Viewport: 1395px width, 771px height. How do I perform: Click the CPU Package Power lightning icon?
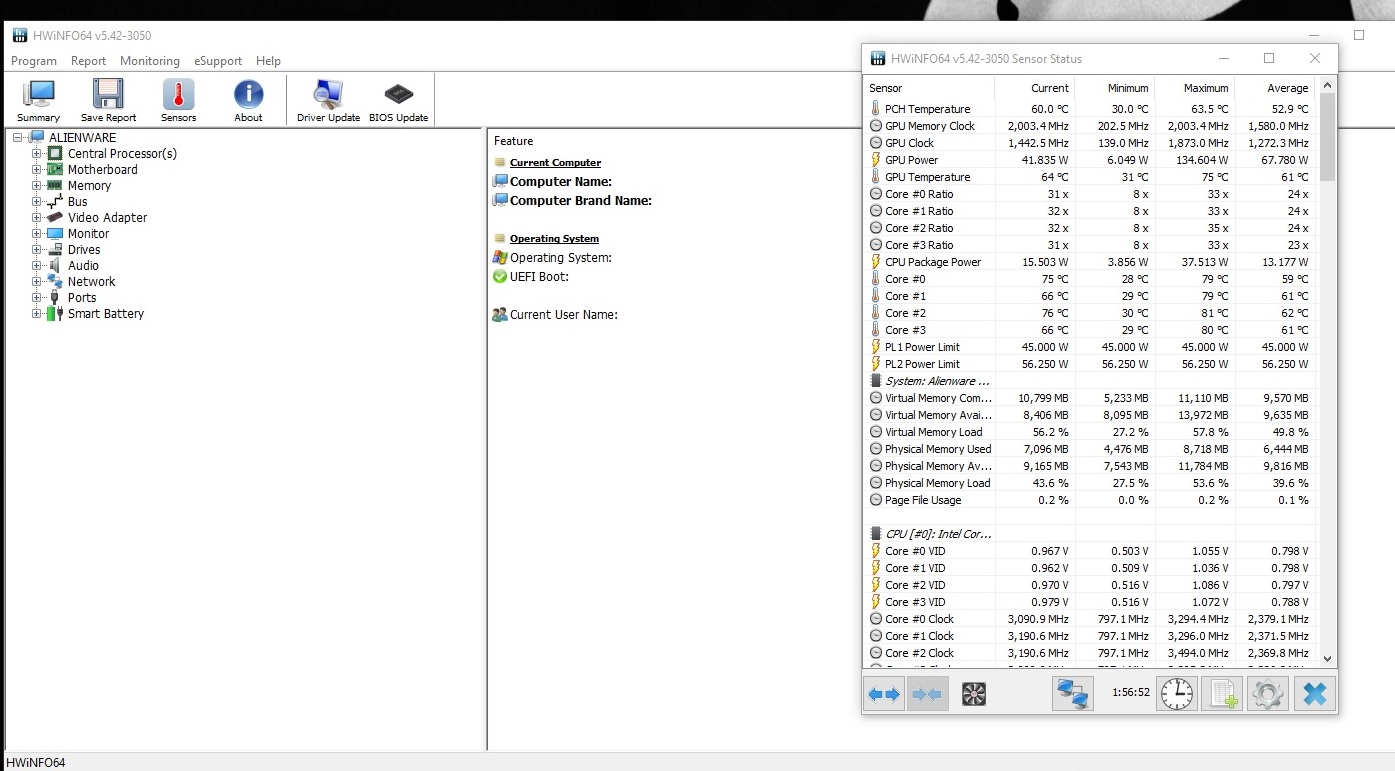876,262
